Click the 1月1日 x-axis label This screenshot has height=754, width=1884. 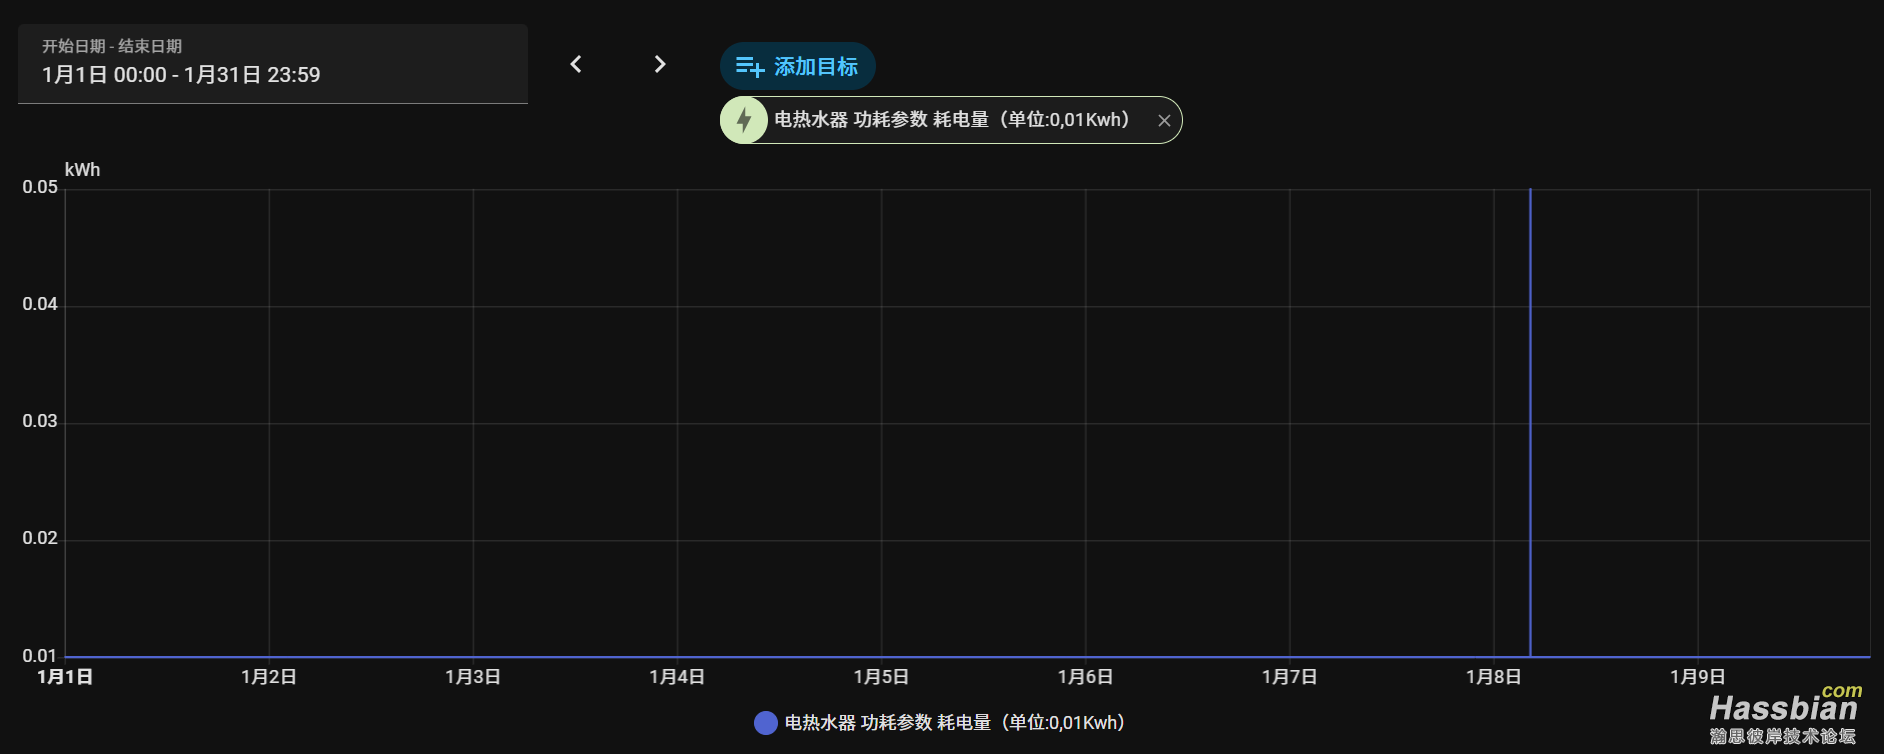pos(65,677)
